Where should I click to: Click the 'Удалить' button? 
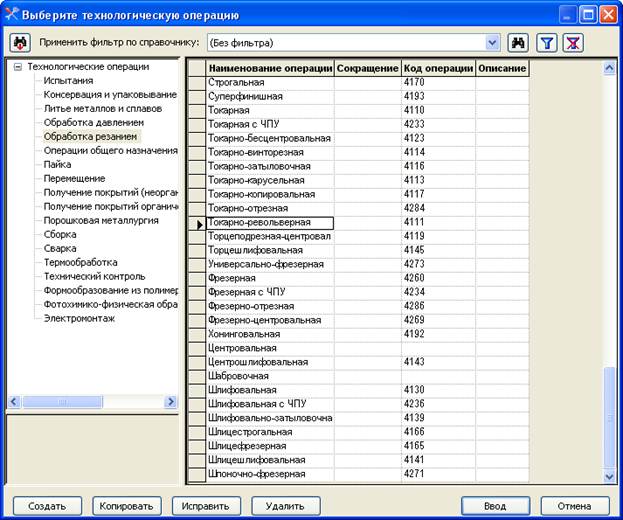click(286, 506)
